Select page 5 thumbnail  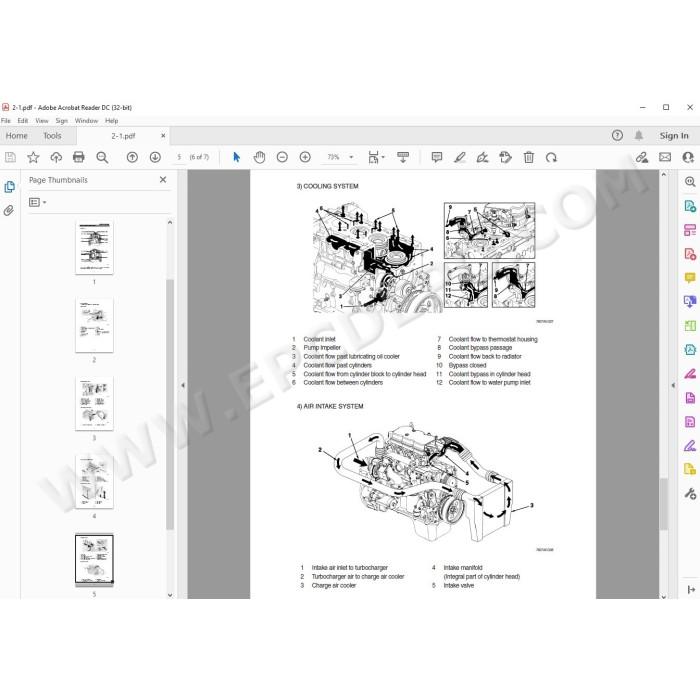pyautogui.click(x=94, y=559)
